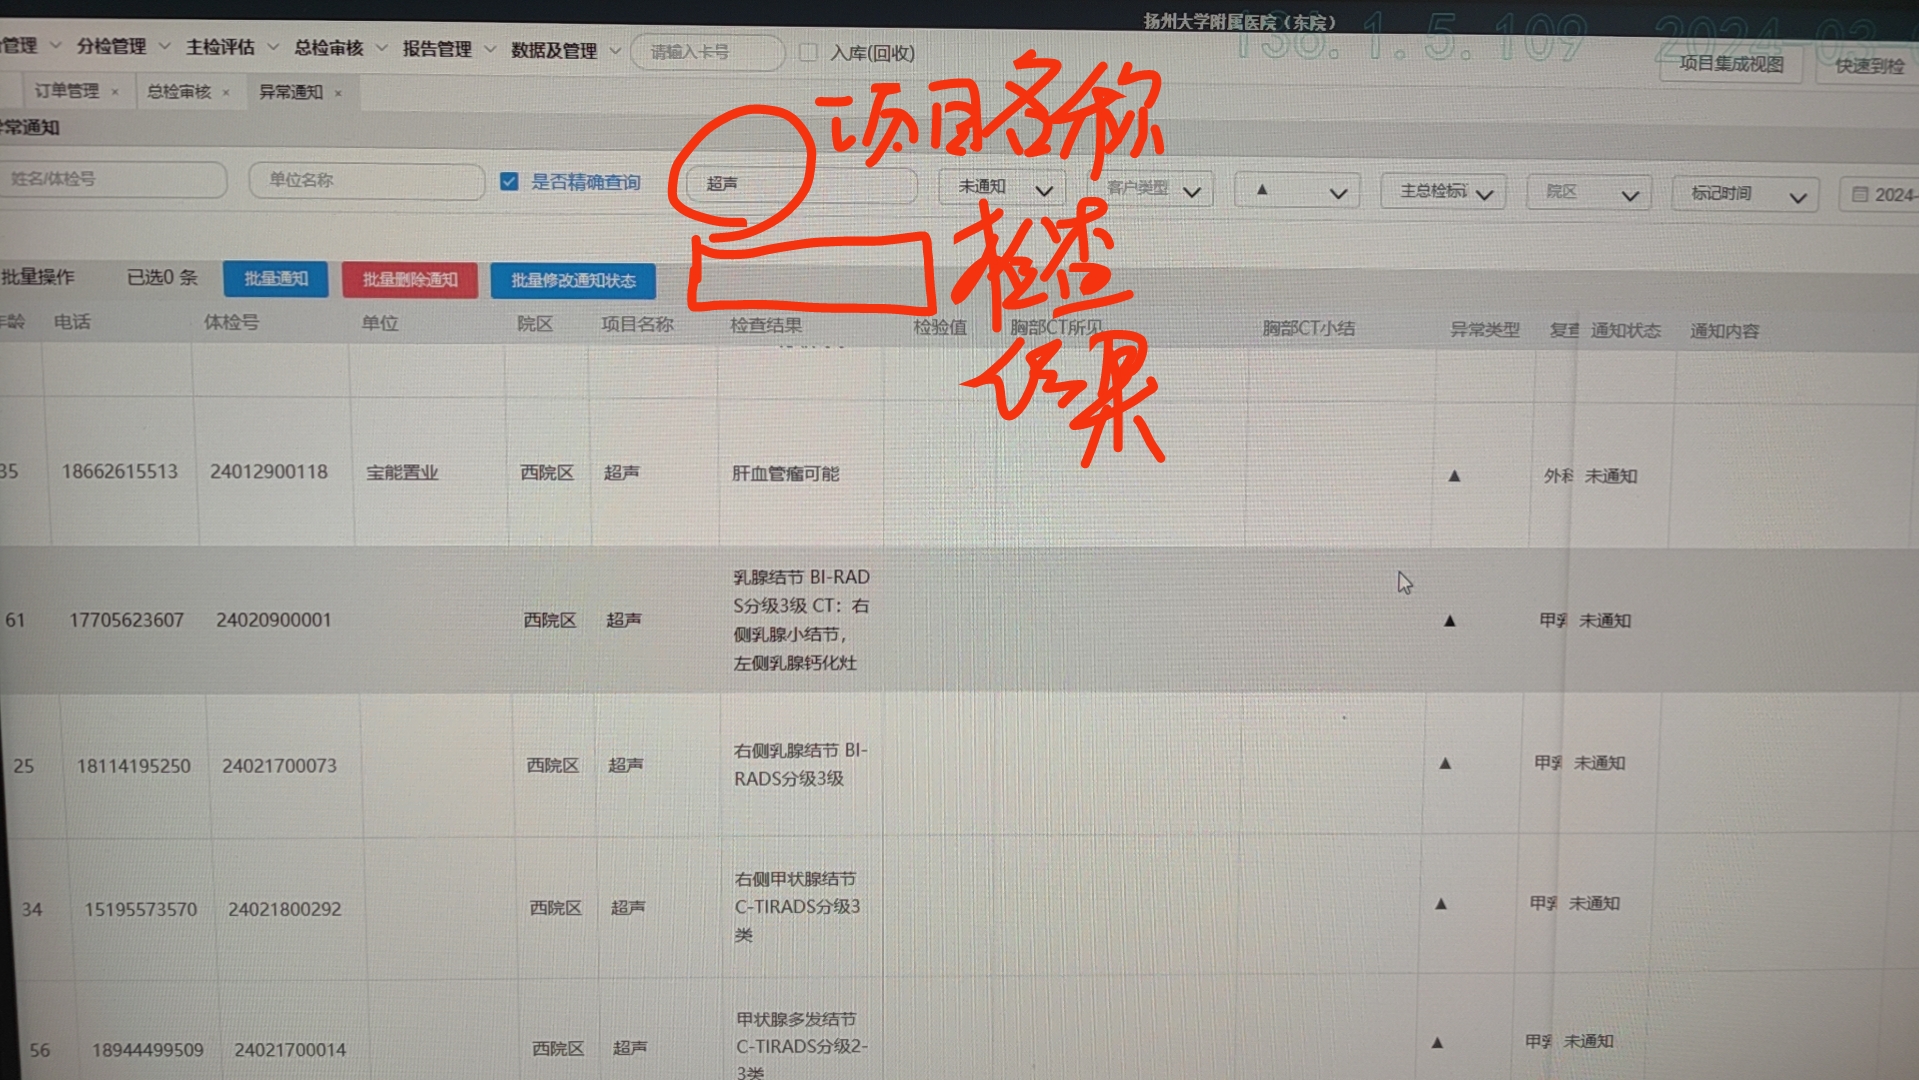Click the ▲ icon in row 24021800292
This screenshot has width=1919, height=1080.
(1441, 904)
